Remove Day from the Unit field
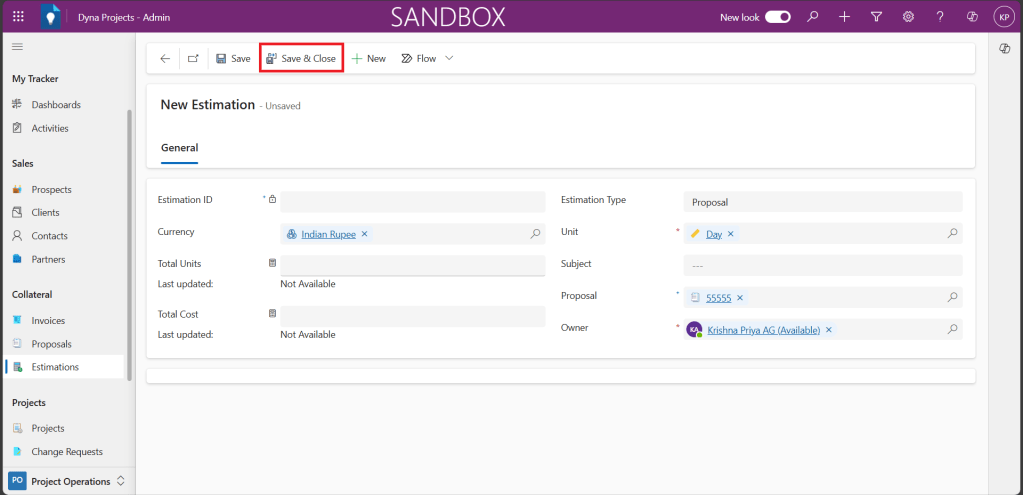This screenshot has width=1023, height=495. tap(730, 234)
